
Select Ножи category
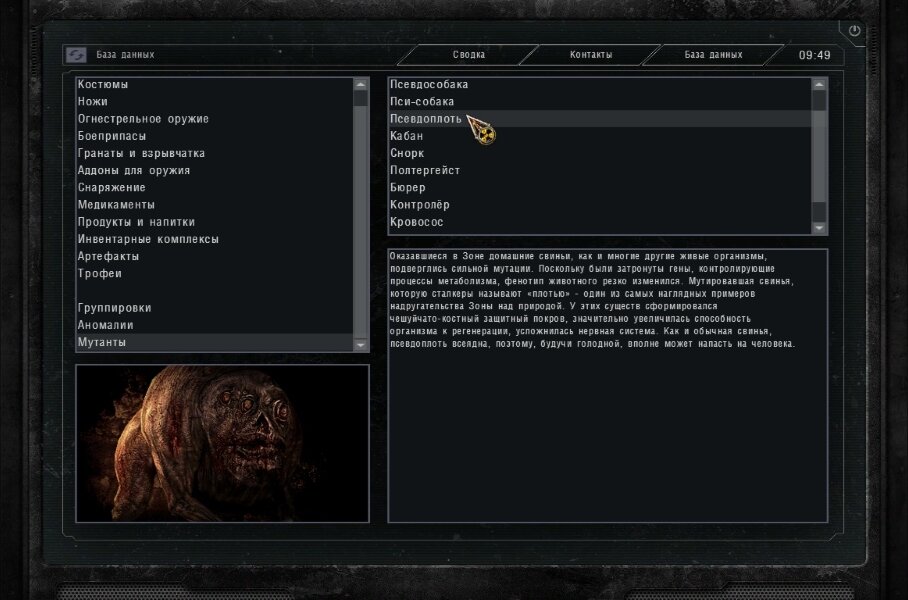coord(214,101)
